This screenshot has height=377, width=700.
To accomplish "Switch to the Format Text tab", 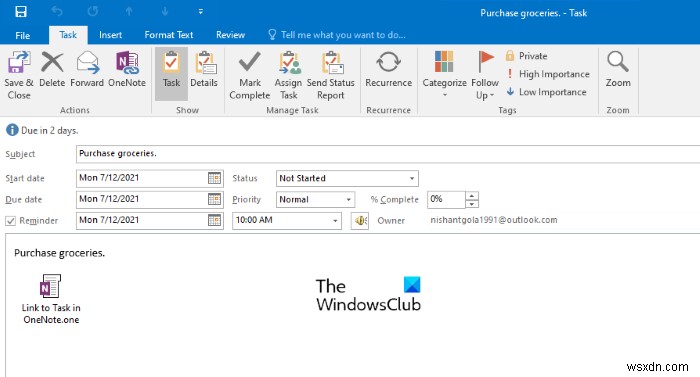I will click(x=169, y=35).
